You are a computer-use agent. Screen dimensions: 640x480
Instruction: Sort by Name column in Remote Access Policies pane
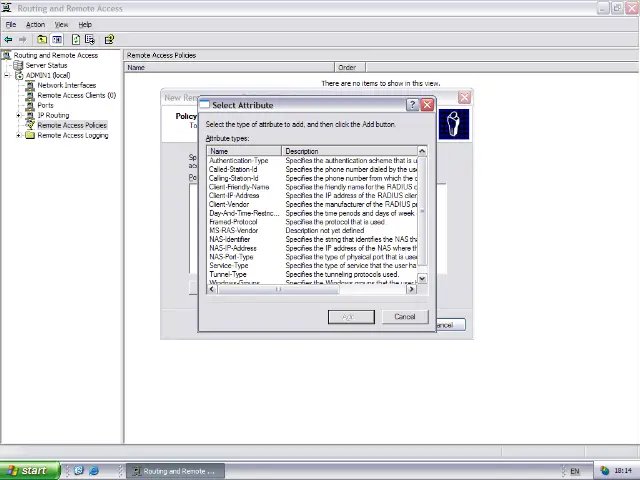click(229, 67)
